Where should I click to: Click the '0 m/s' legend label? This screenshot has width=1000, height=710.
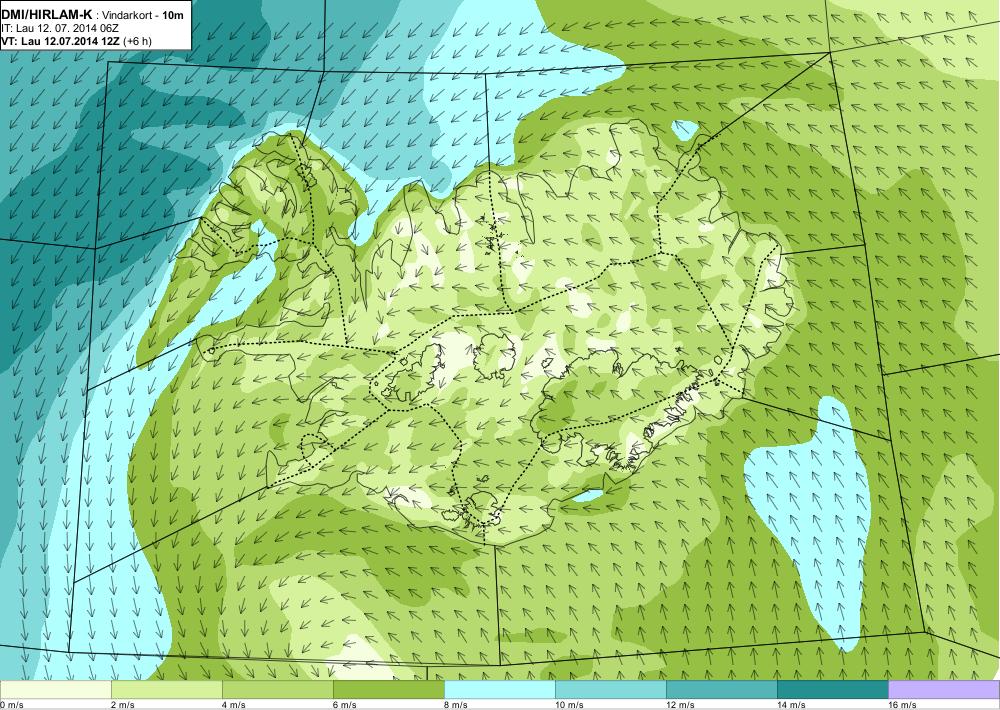point(12,705)
